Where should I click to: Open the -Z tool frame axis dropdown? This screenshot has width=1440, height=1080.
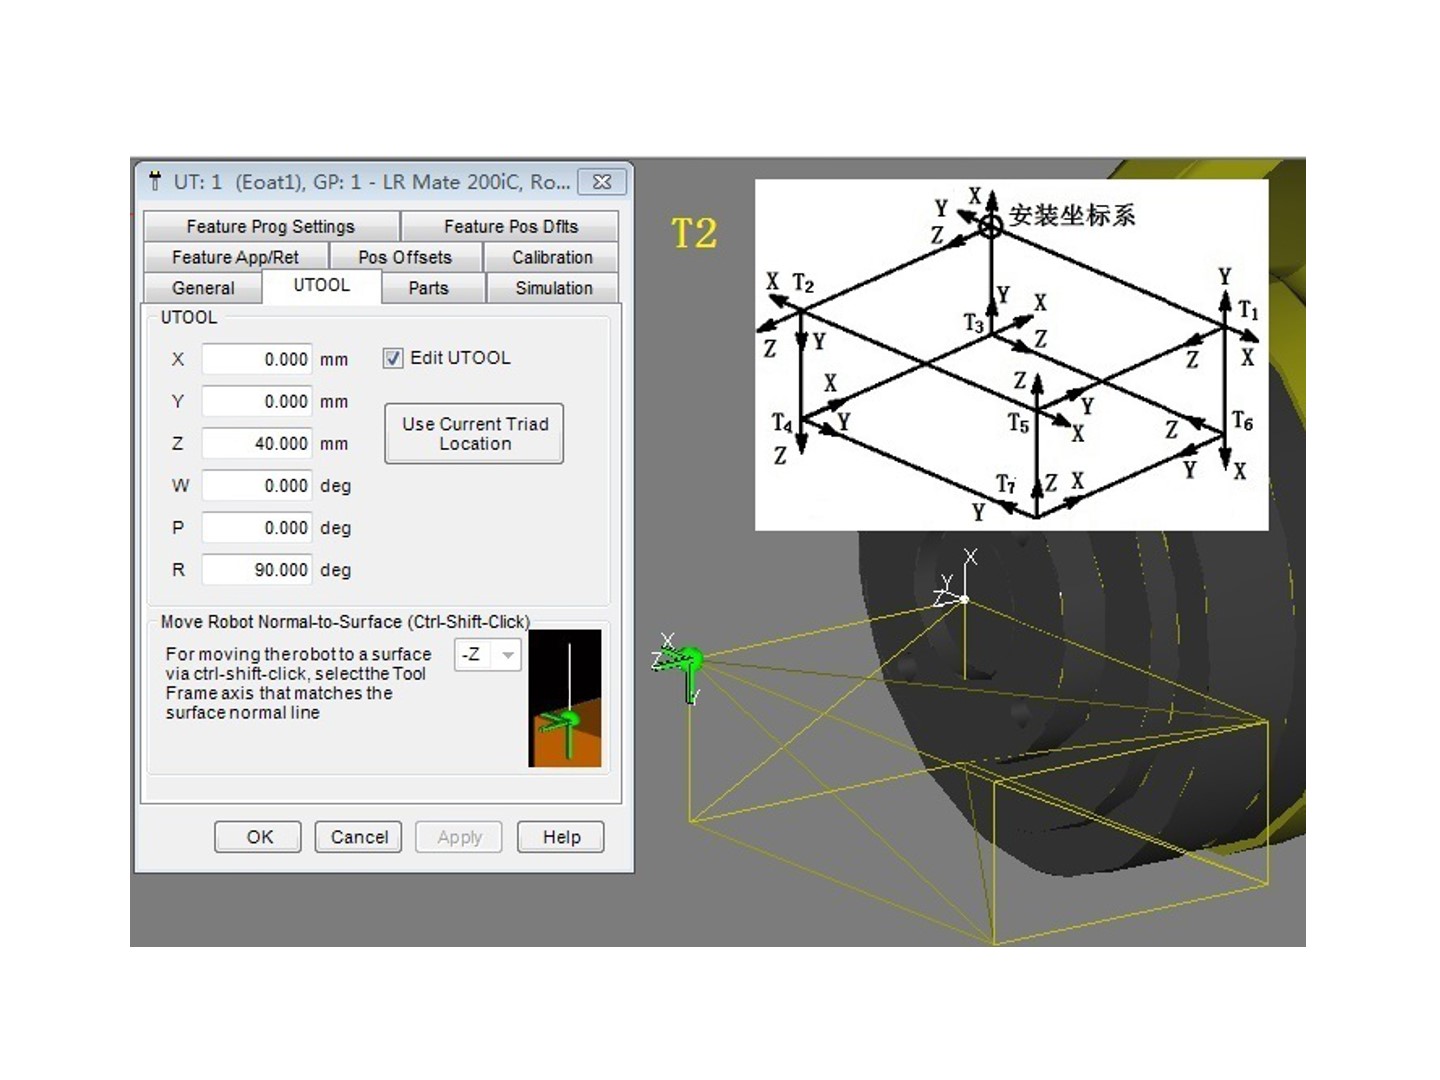point(508,655)
